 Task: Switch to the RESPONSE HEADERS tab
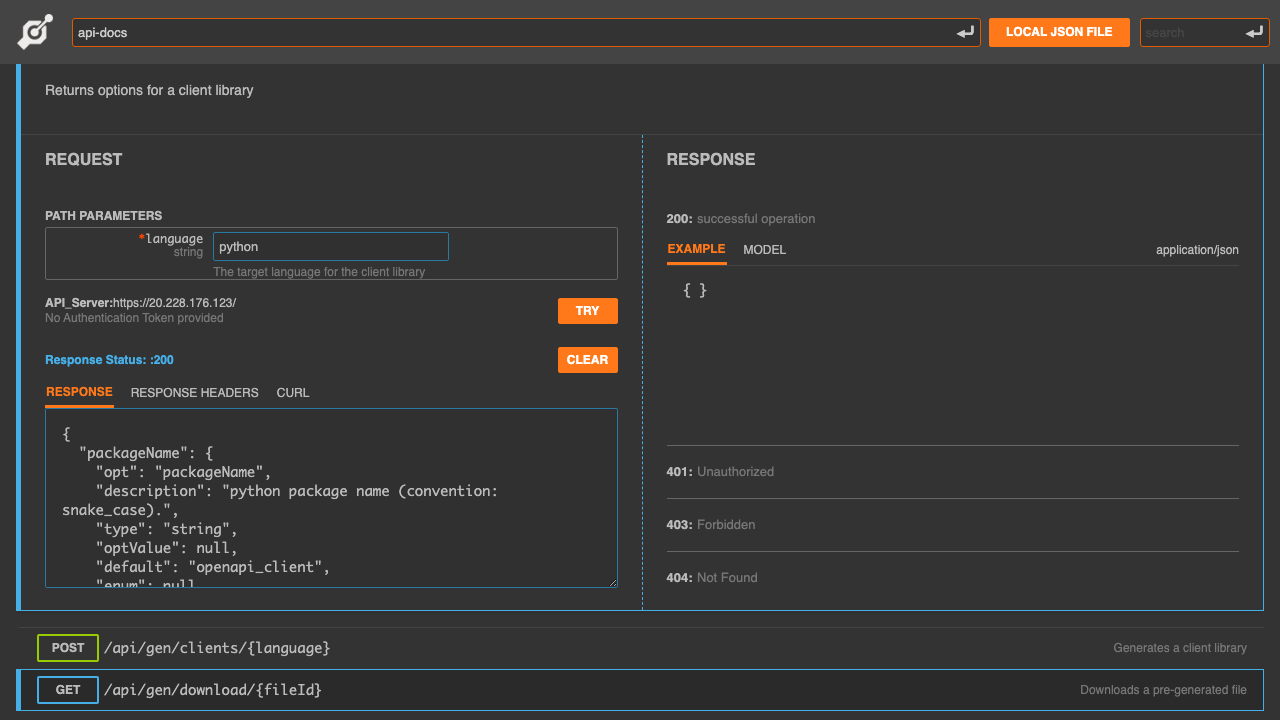coord(195,393)
